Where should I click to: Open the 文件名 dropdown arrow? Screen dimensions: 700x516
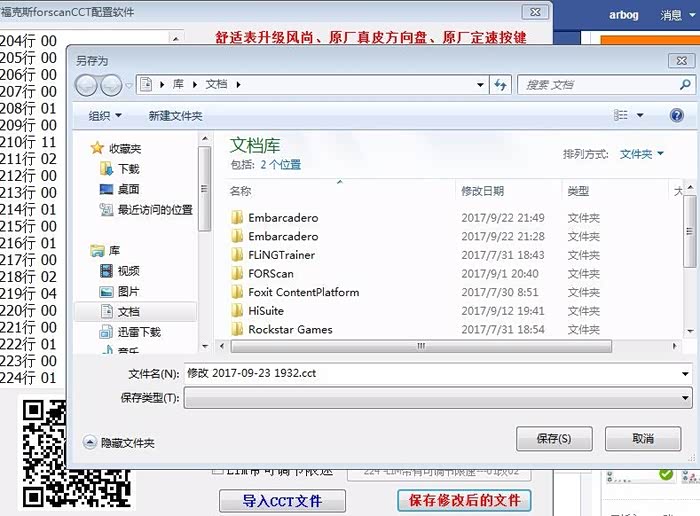coord(685,373)
